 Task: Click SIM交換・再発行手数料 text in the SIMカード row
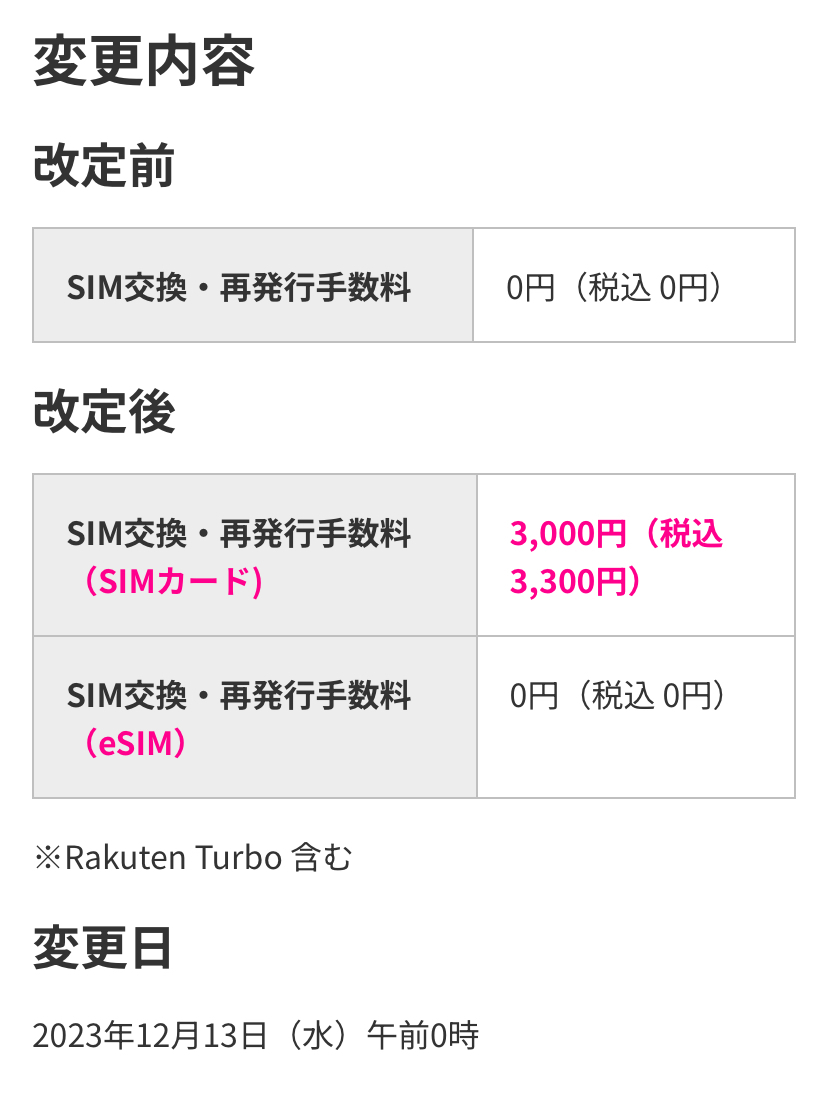pos(239,534)
